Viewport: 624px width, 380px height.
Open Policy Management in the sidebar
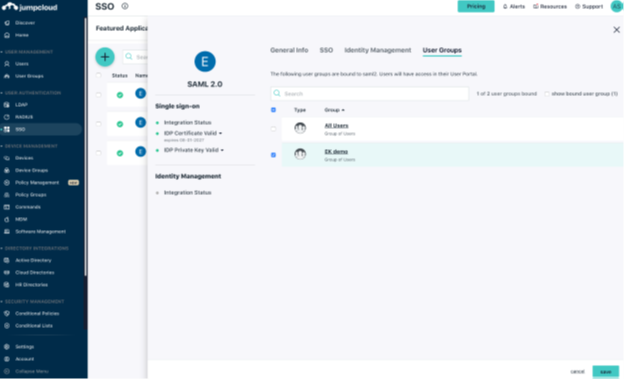click(x=37, y=183)
